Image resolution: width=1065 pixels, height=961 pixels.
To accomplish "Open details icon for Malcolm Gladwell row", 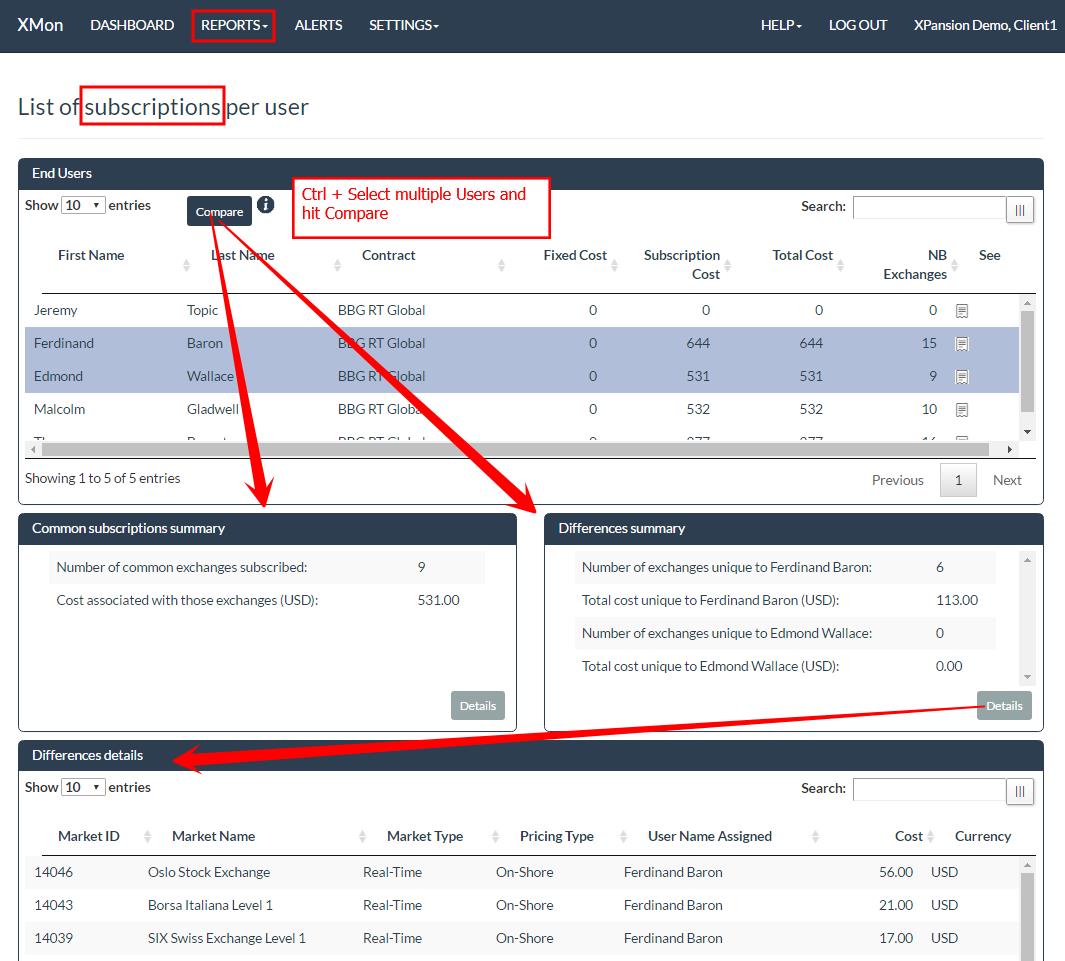I will click(961, 410).
